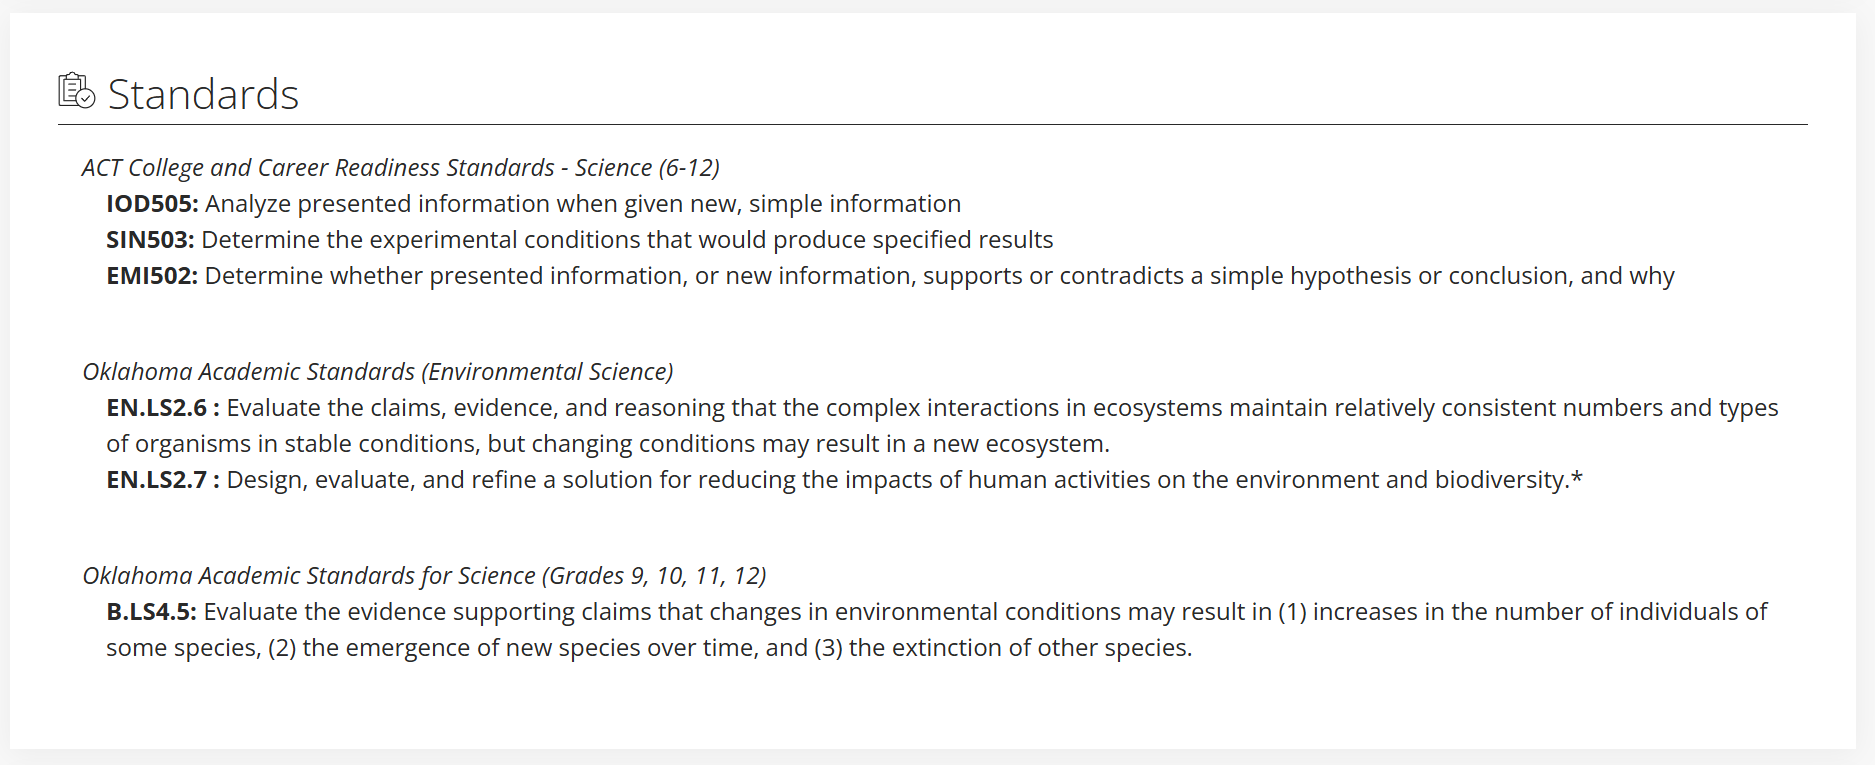Click the IOD505 standard code

click(152, 204)
